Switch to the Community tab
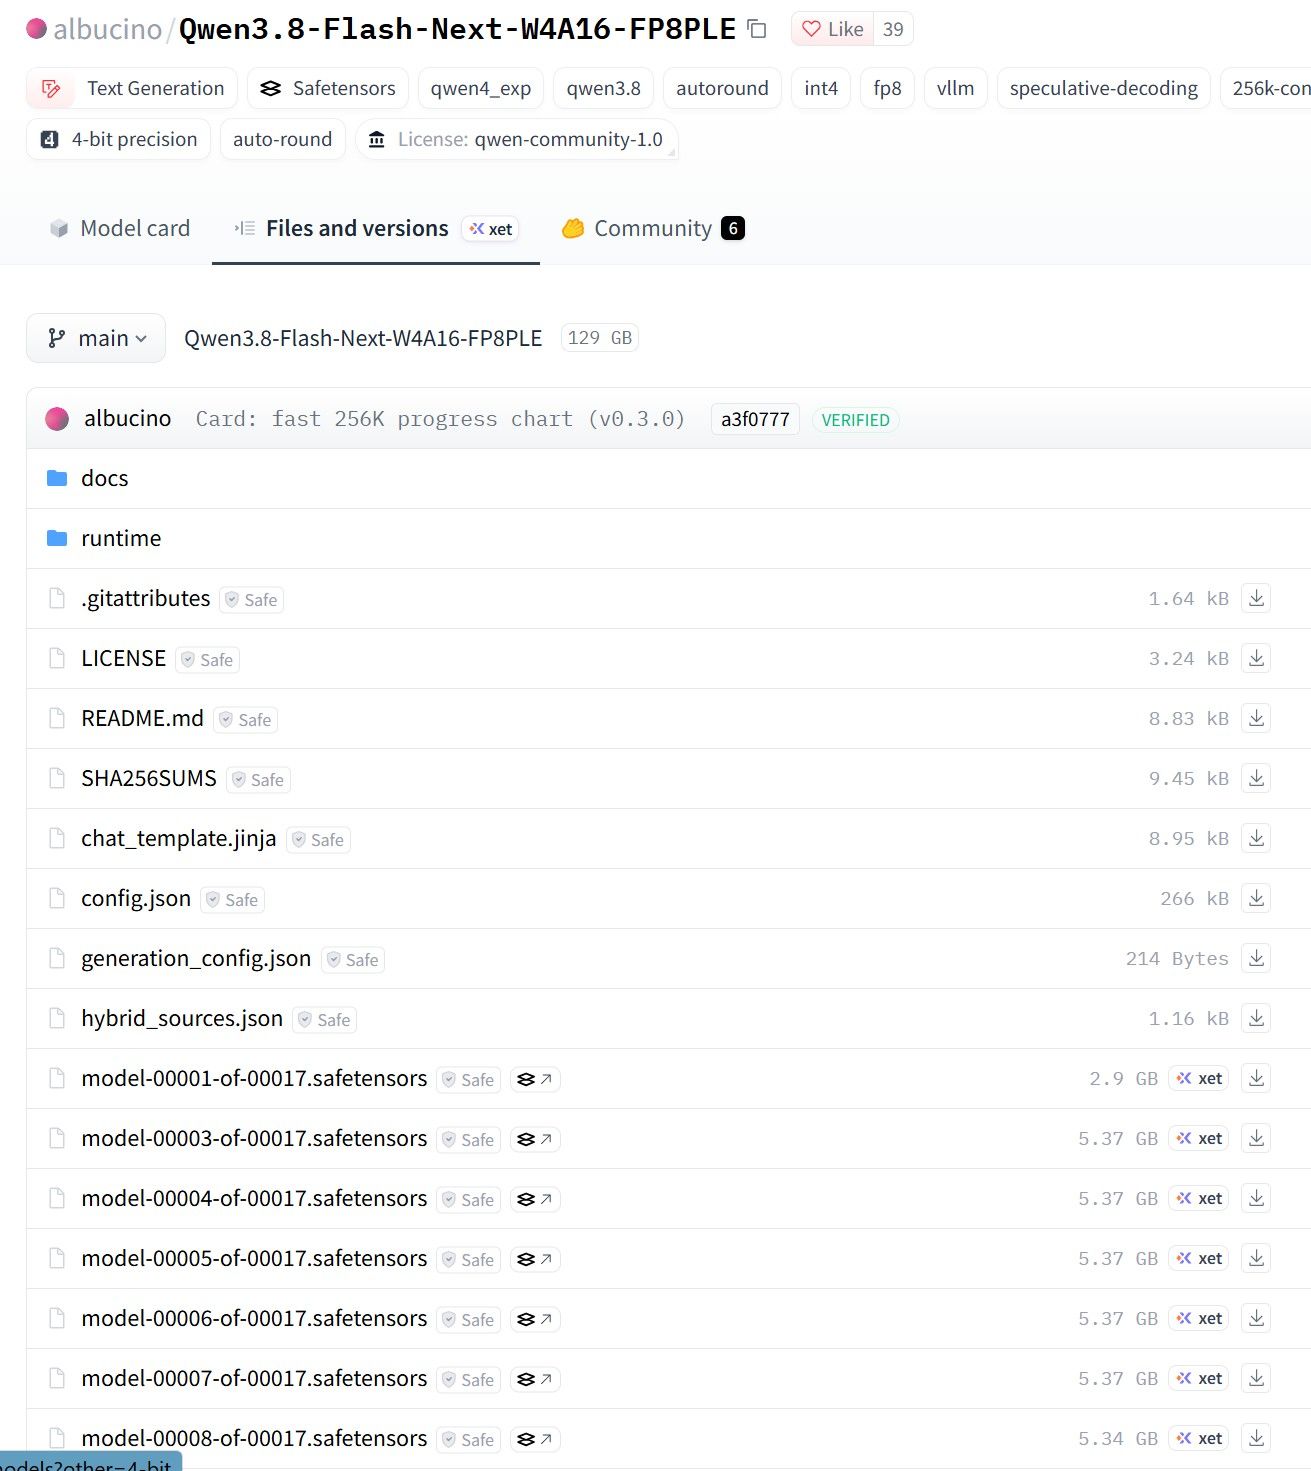This screenshot has width=1311, height=1471. point(653,228)
